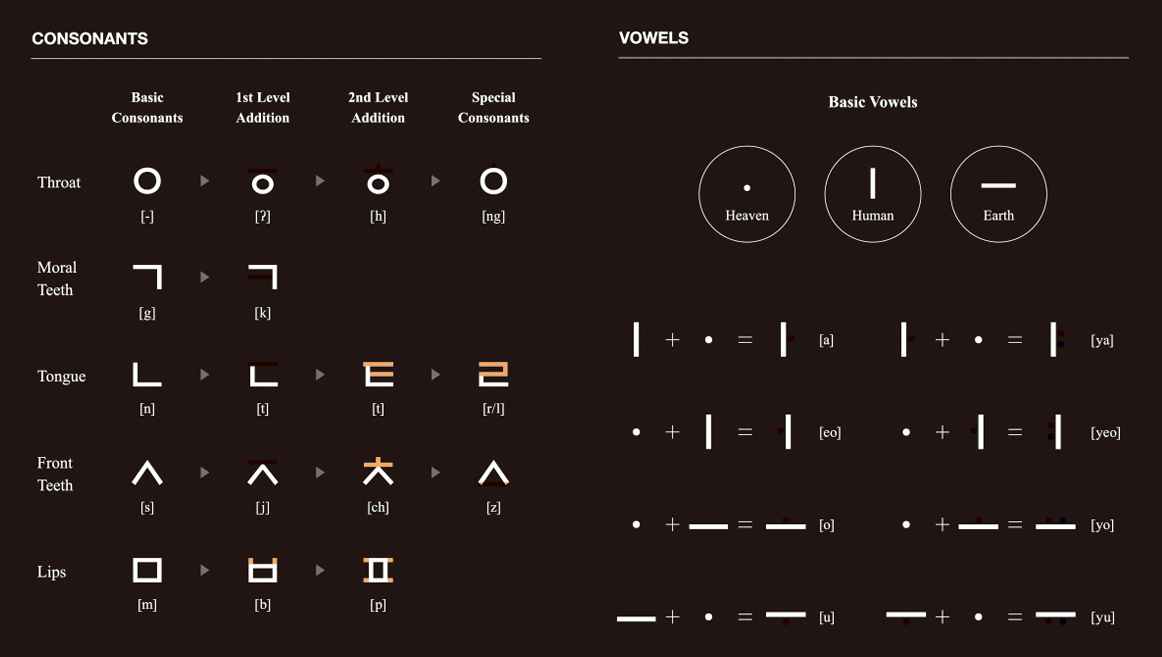1162x657 pixels.
Task: Click the Front Teeth row label
Action: (x=55, y=474)
